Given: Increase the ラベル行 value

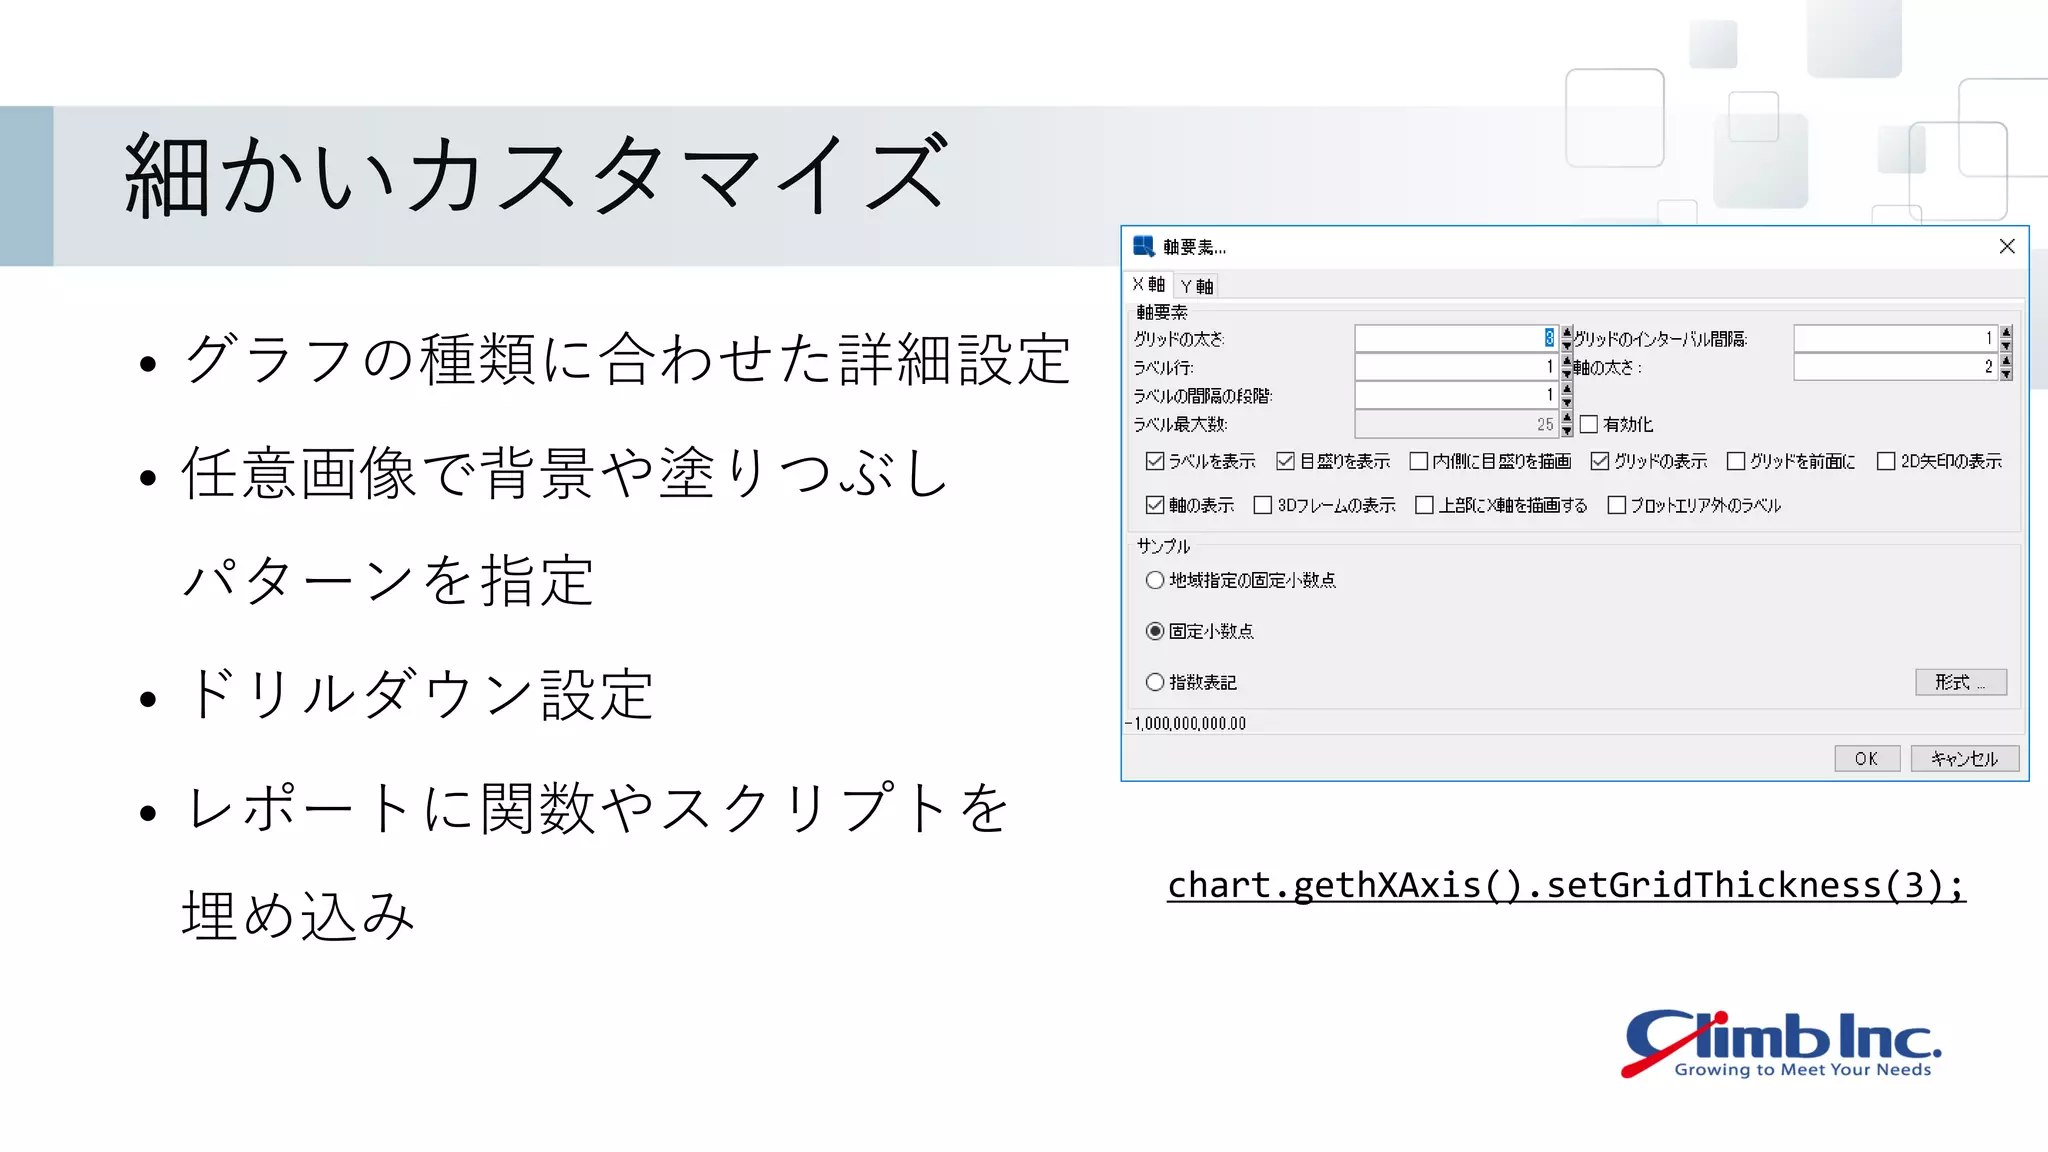Looking at the screenshot, I should pyautogui.click(x=1567, y=360).
